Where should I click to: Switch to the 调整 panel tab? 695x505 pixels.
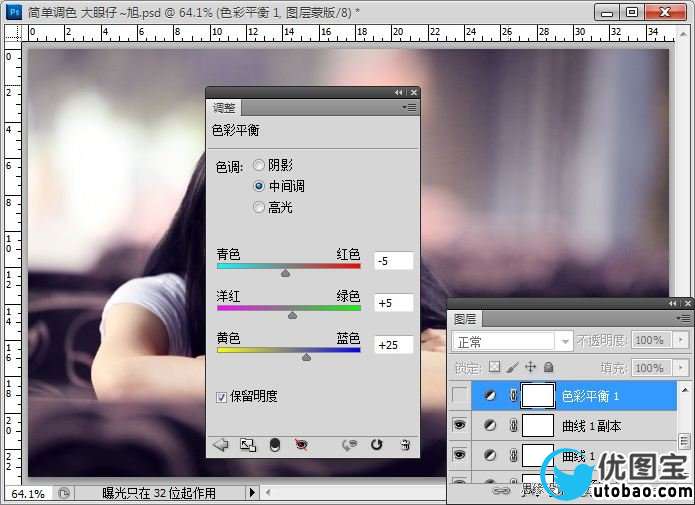pyautogui.click(x=223, y=107)
